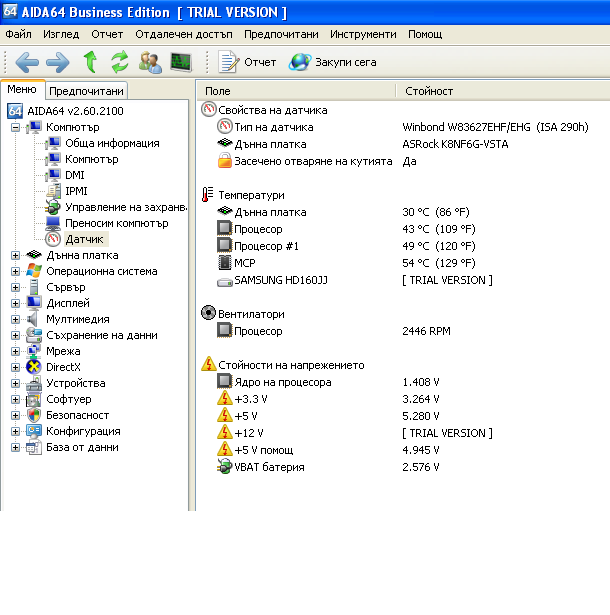Click the Поле column header
Image resolution: width=610 pixels, height=615 pixels.
(297, 91)
